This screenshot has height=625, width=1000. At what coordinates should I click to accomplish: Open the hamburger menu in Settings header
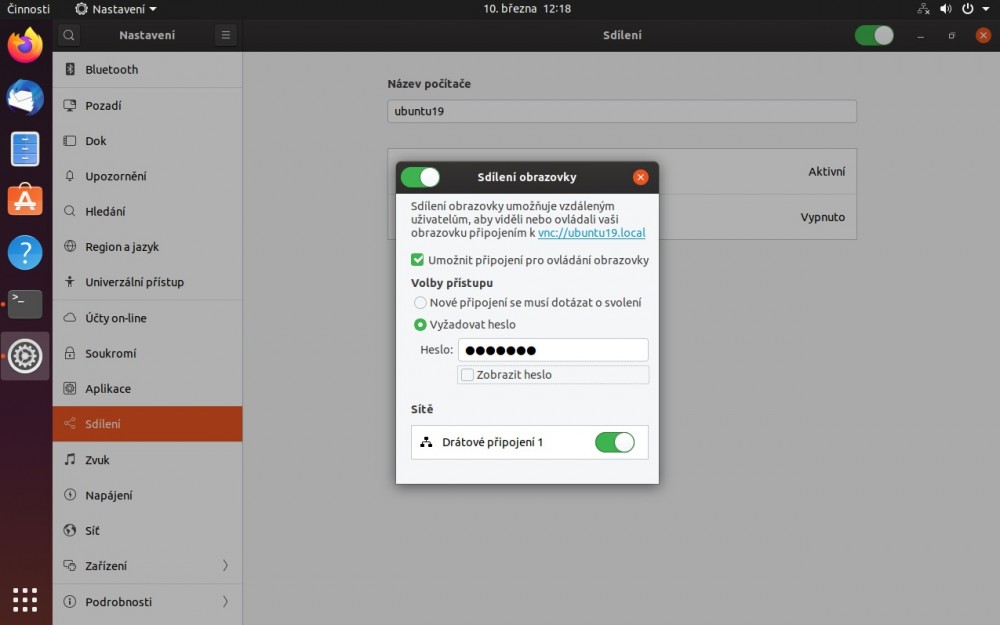226,35
